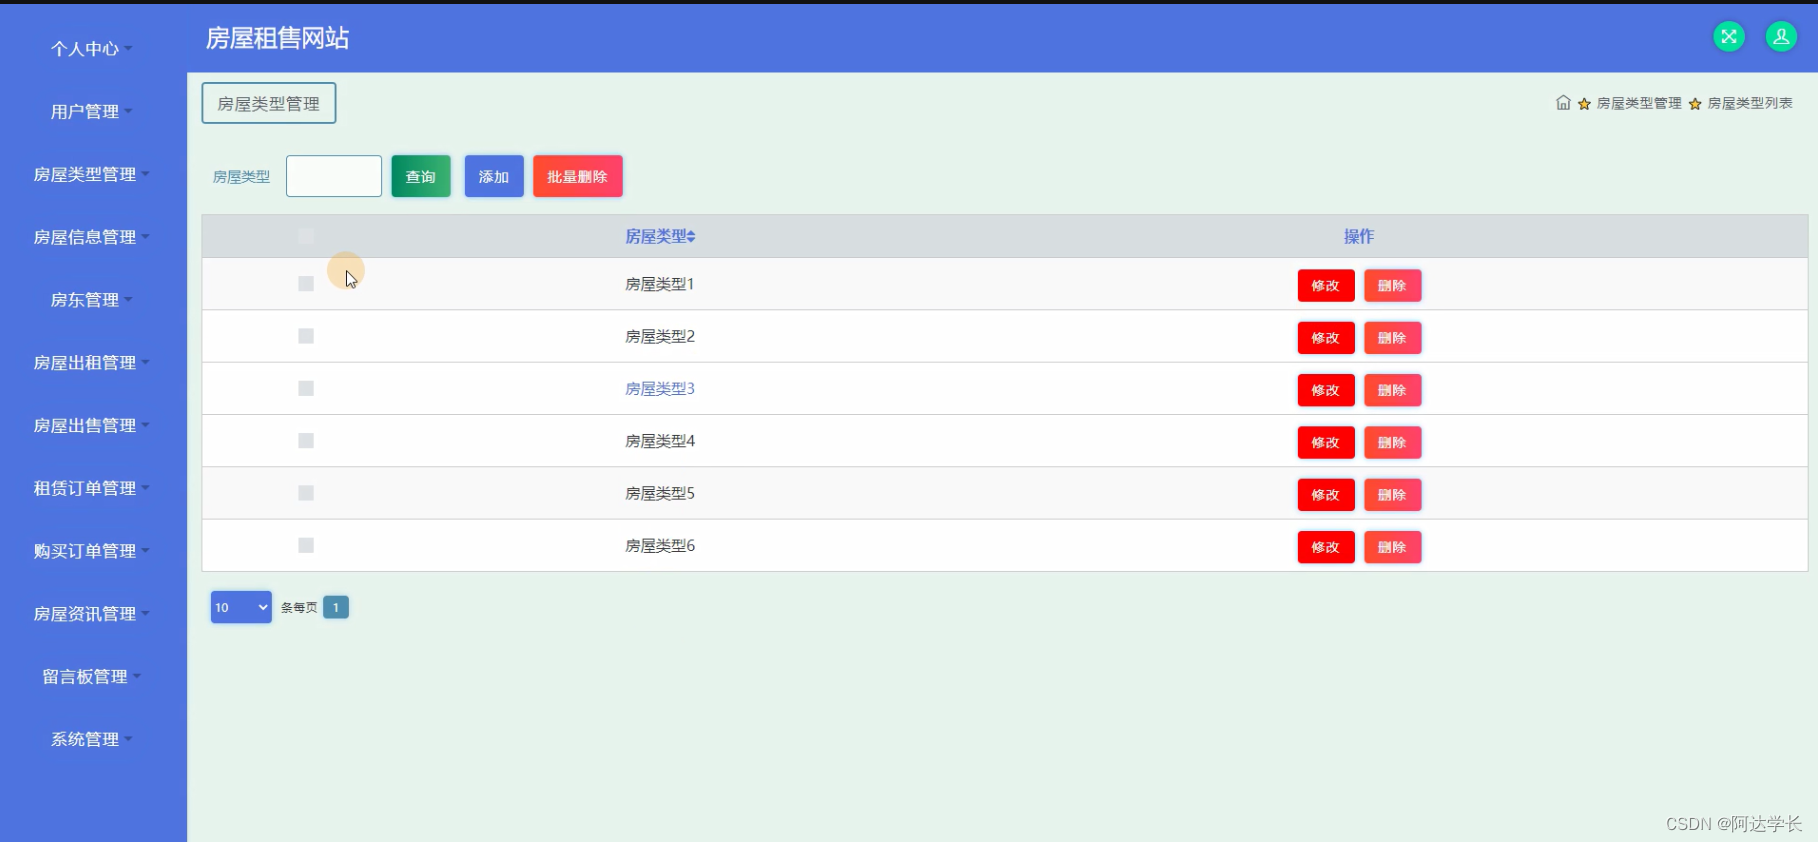This screenshot has width=1818, height=842.
Task: Expand the 租赁订单管理 sidebar menu
Action: click(x=91, y=488)
